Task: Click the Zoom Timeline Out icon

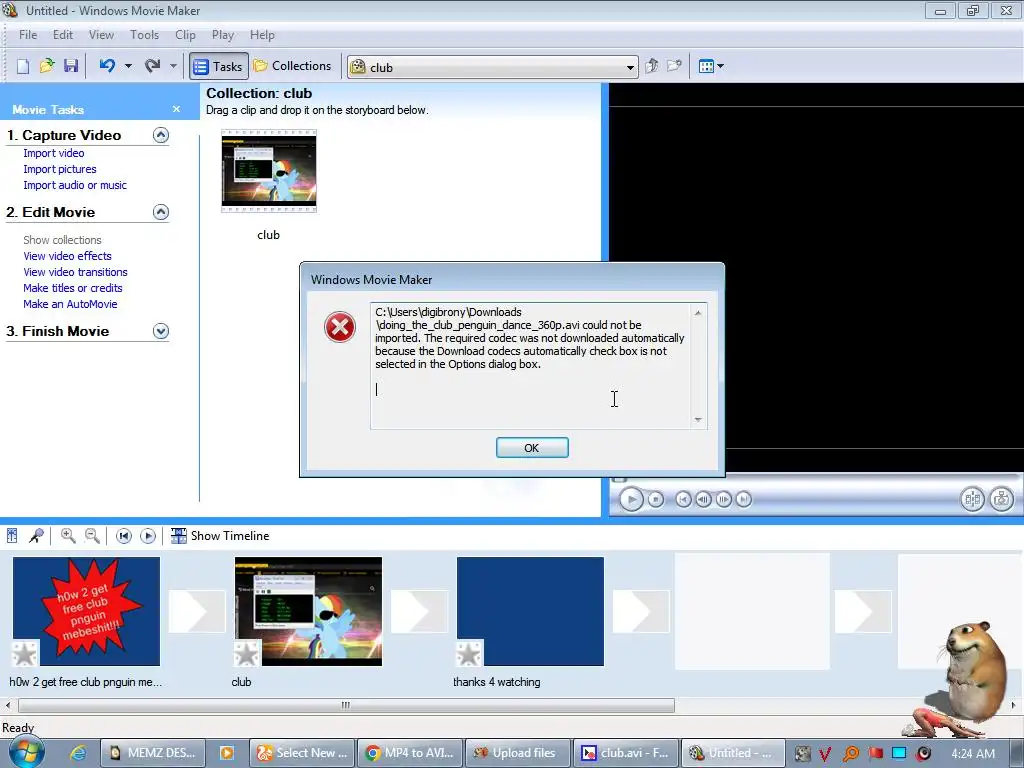Action: click(92, 536)
